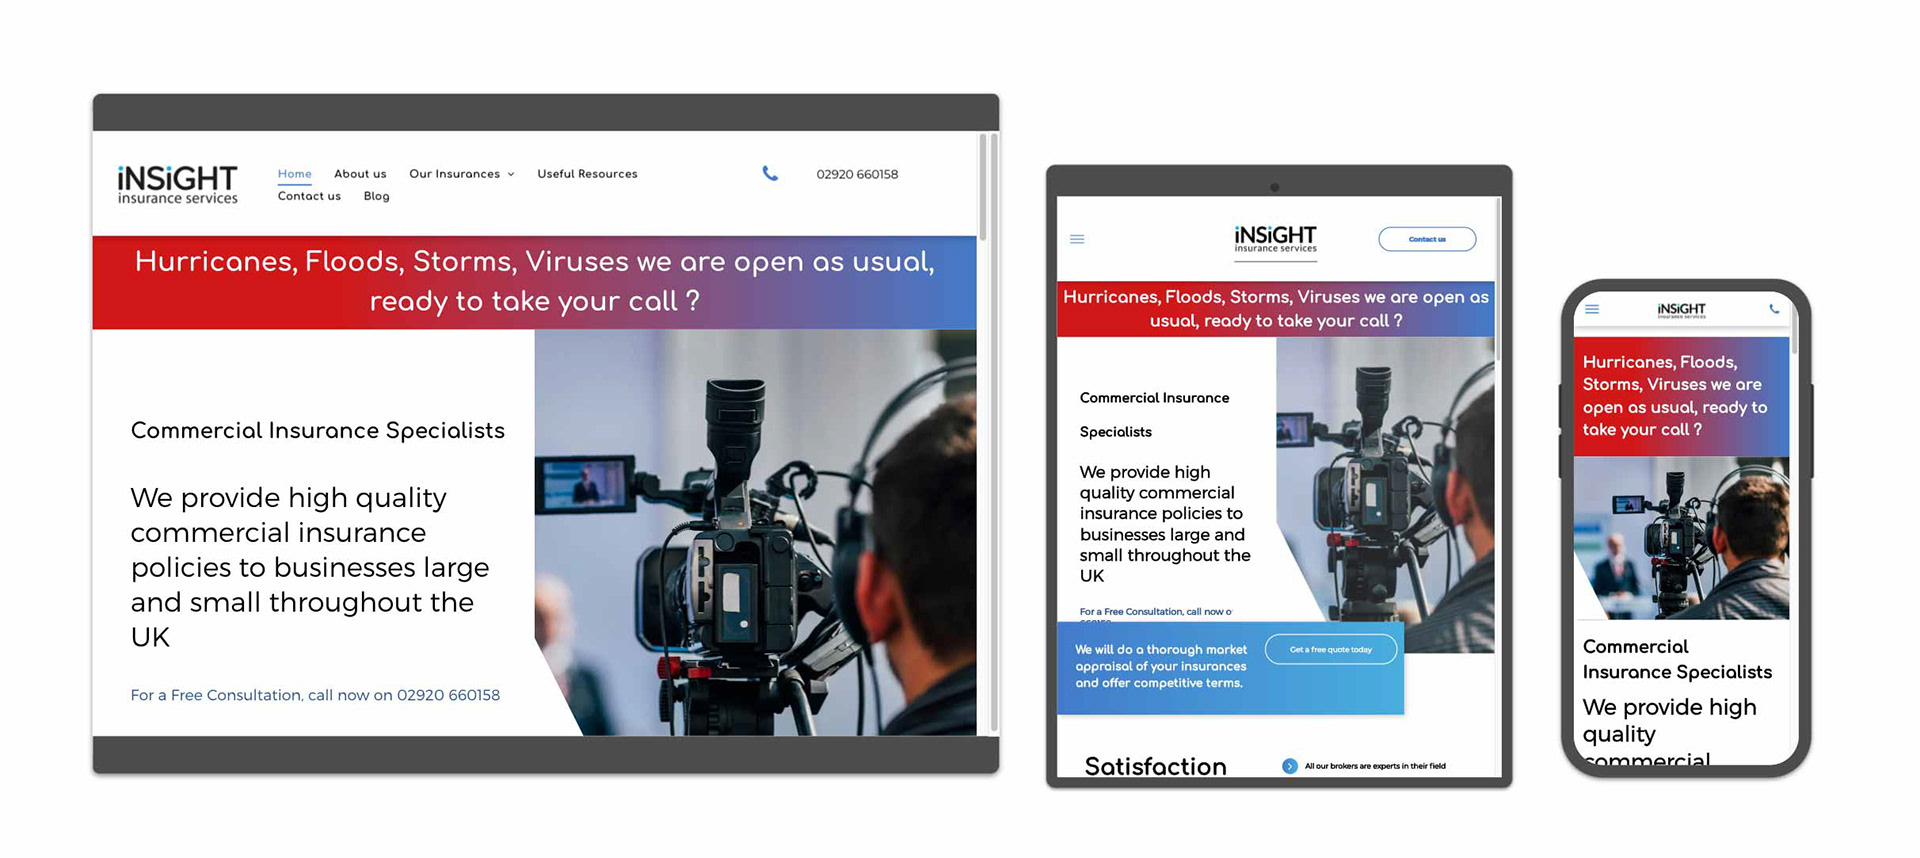Screen dimensions: 1920x858
Task: Click tablet Satisfaction heading
Action: [1155, 766]
